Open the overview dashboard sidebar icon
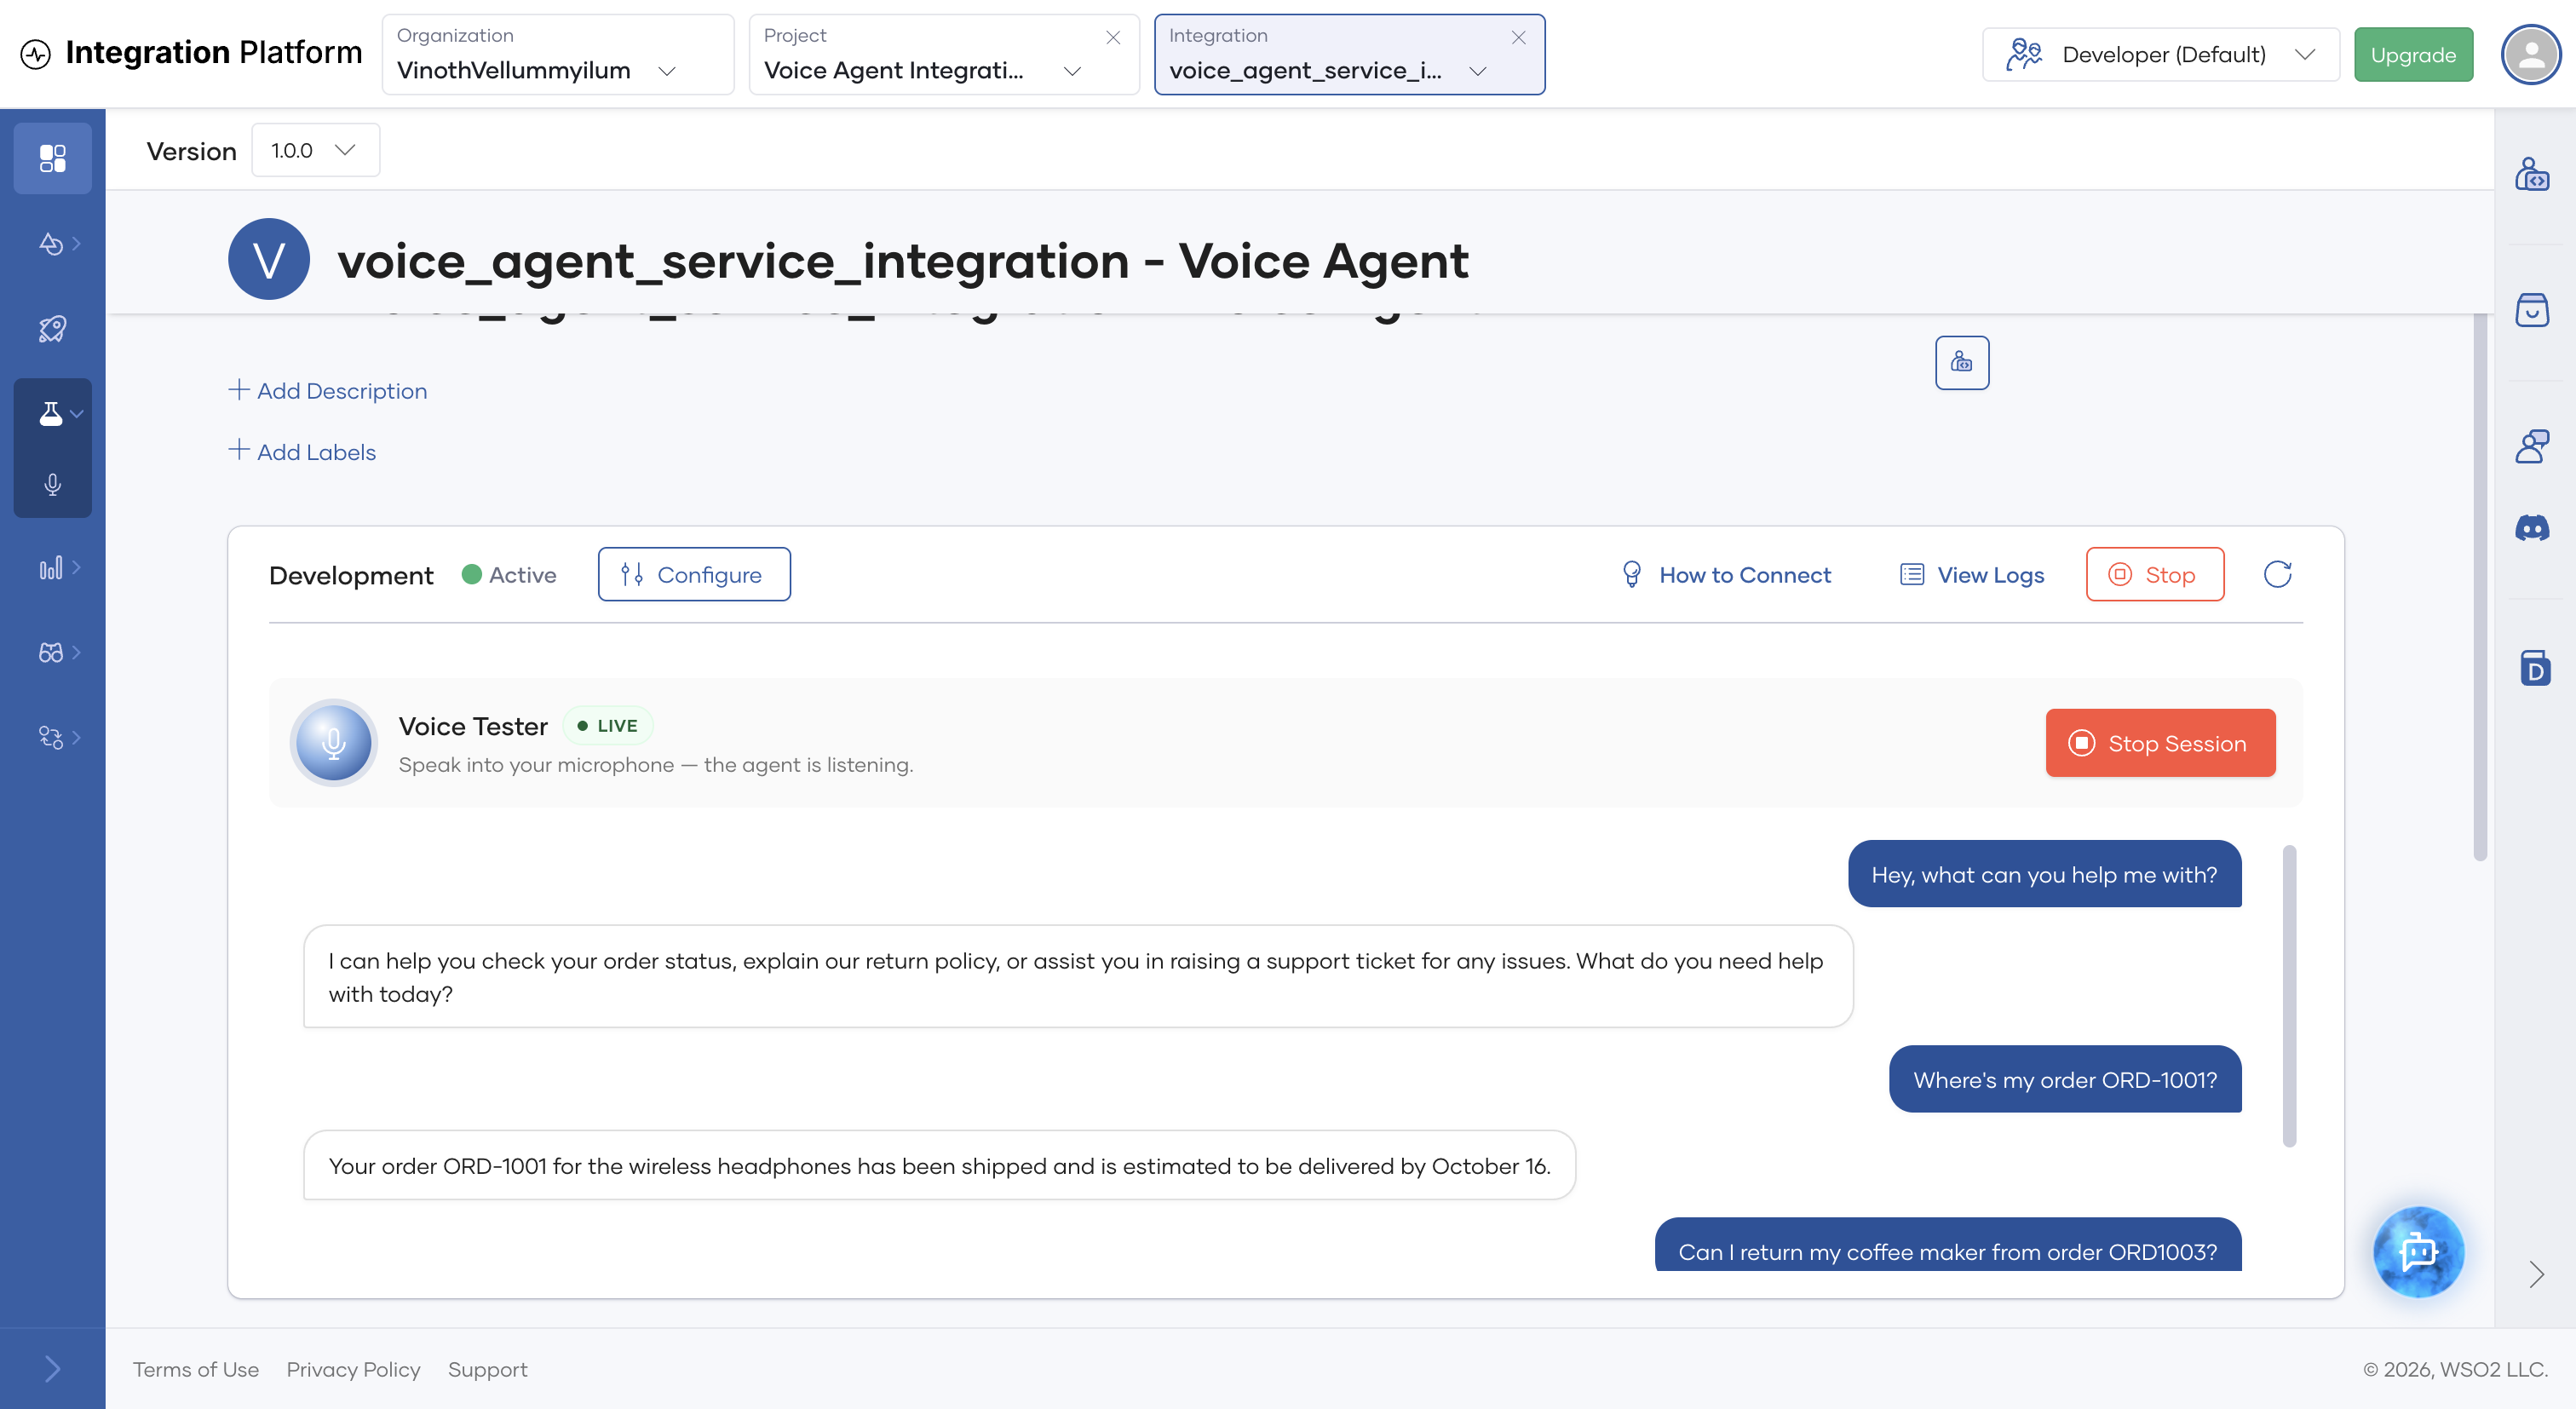The image size is (2576, 1409). click(52, 158)
